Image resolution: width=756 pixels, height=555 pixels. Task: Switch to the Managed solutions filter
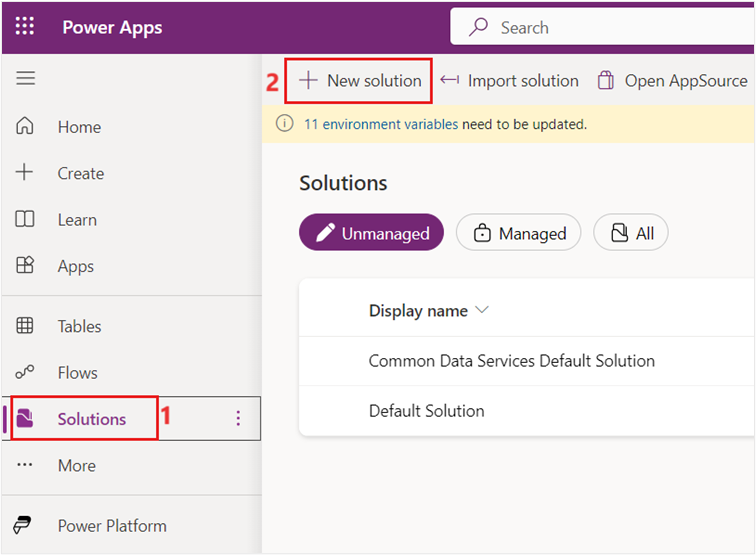(518, 233)
